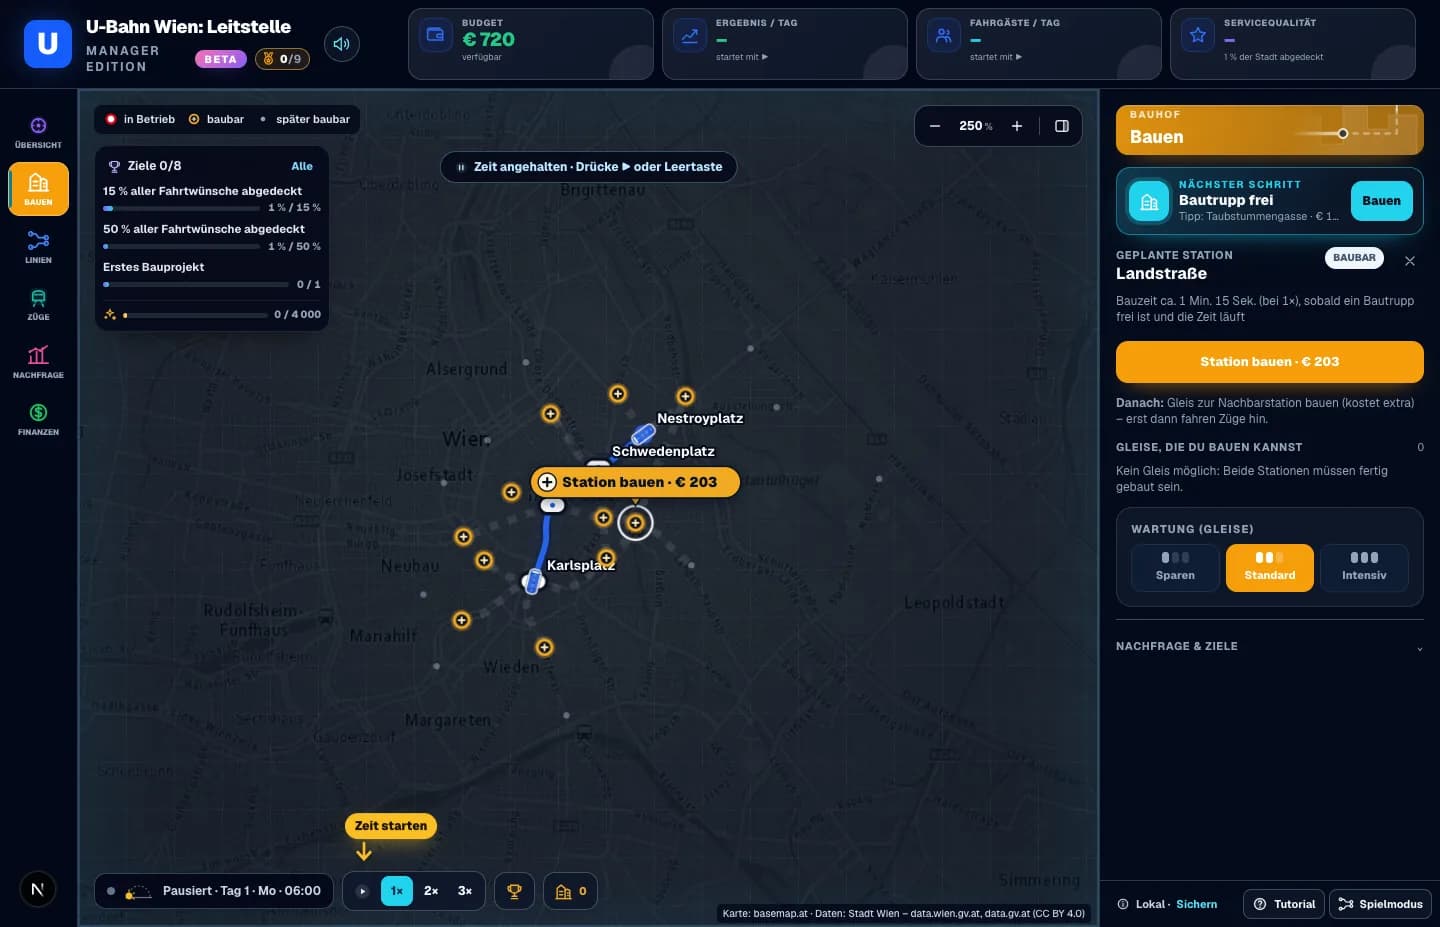Image resolution: width=1440 pixels, height=927 pixels.
Task: Open the Budget € 720 card
Action: point(531,44)
